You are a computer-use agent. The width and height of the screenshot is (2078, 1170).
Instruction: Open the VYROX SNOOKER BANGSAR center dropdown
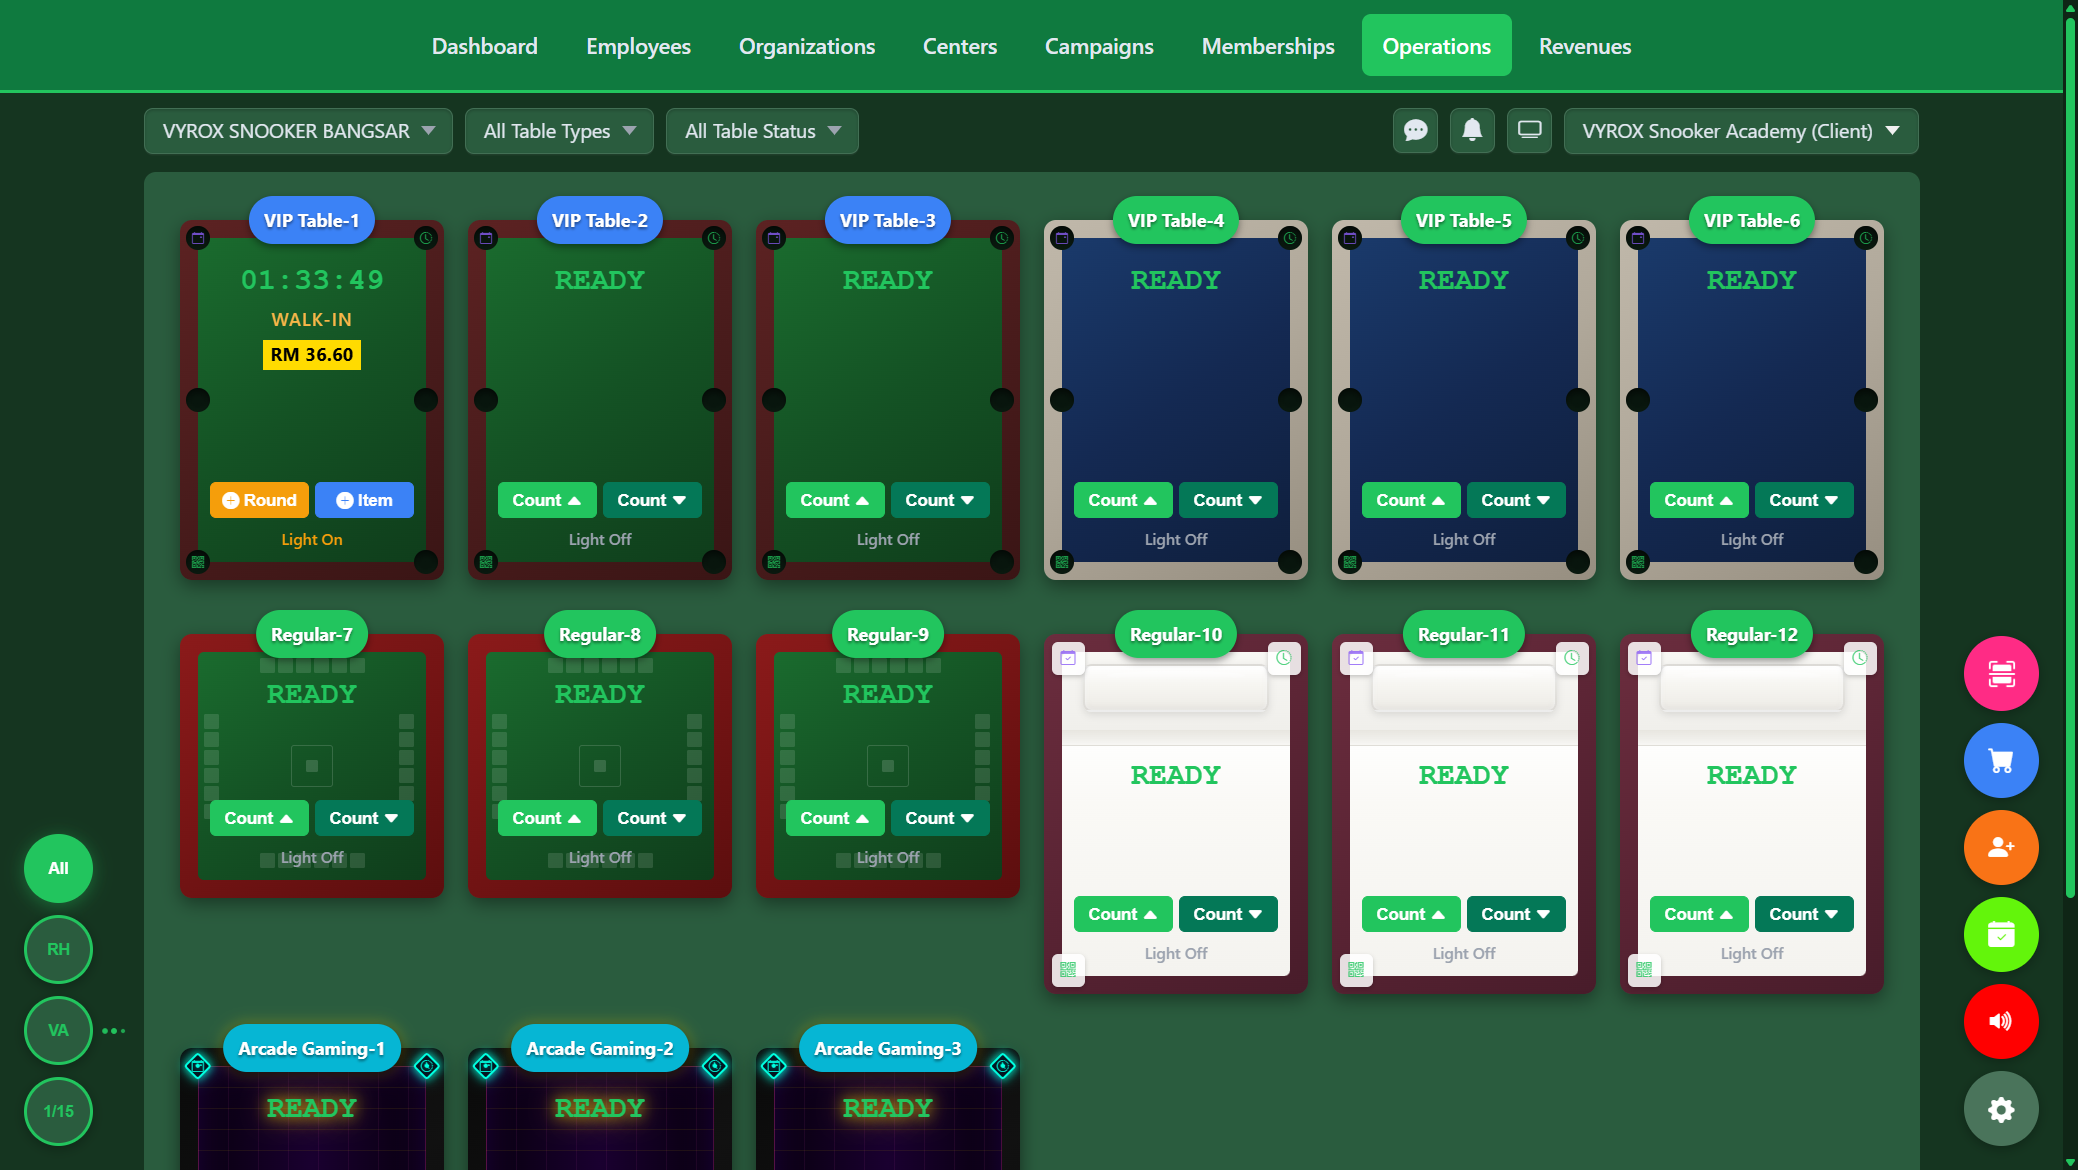click(298, 131)
